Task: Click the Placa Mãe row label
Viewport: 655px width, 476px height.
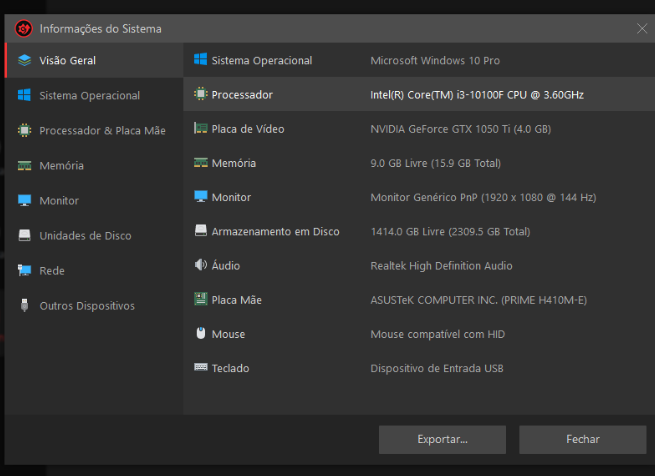Action: [236, 300]
